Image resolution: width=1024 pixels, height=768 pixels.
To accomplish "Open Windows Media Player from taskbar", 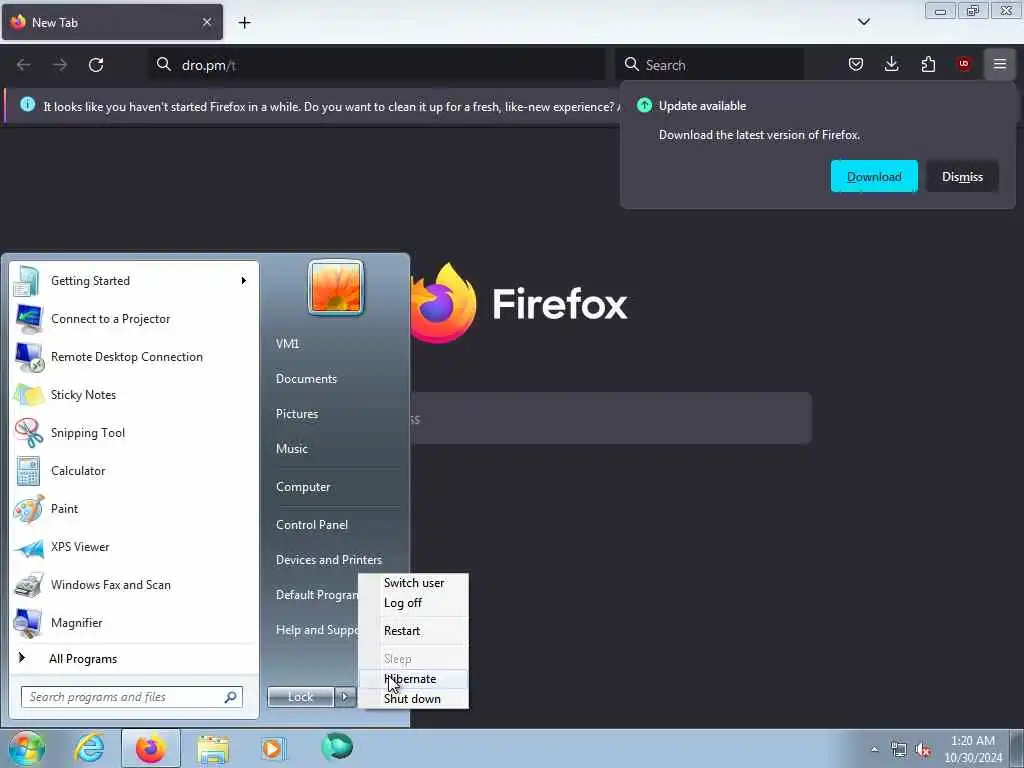I will coord(273,748).
